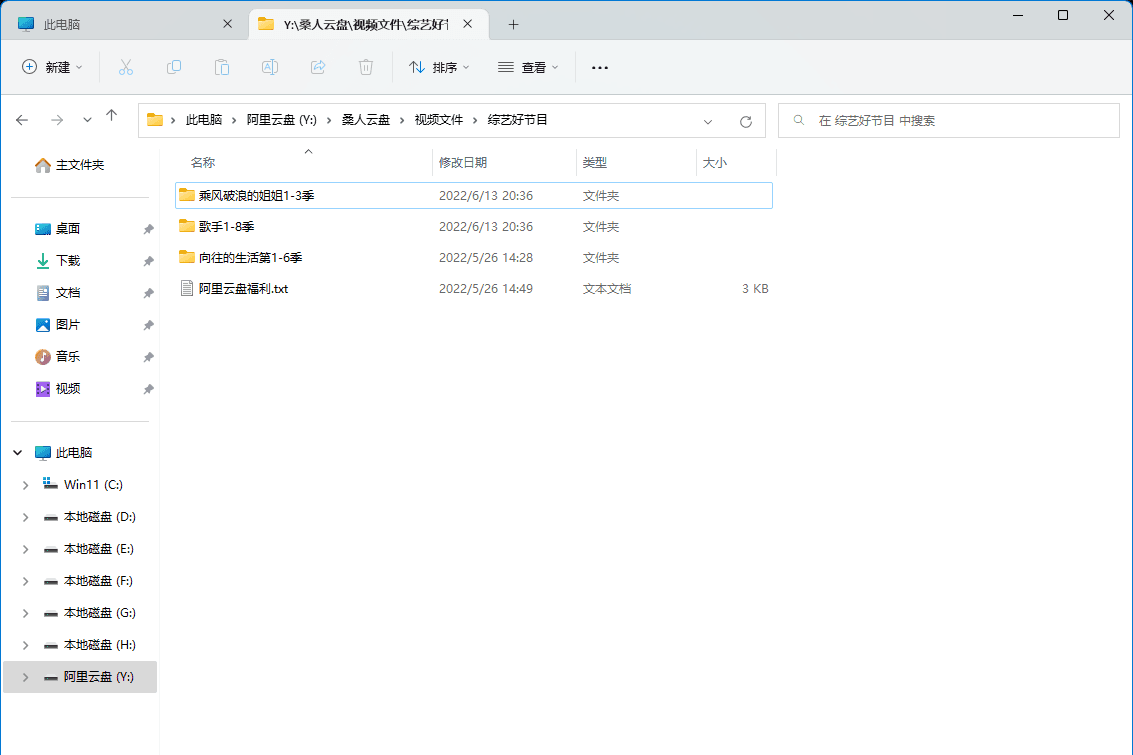
Task: Open 音乐 in quick access sidebar
Action: click(x=68, y=356)
